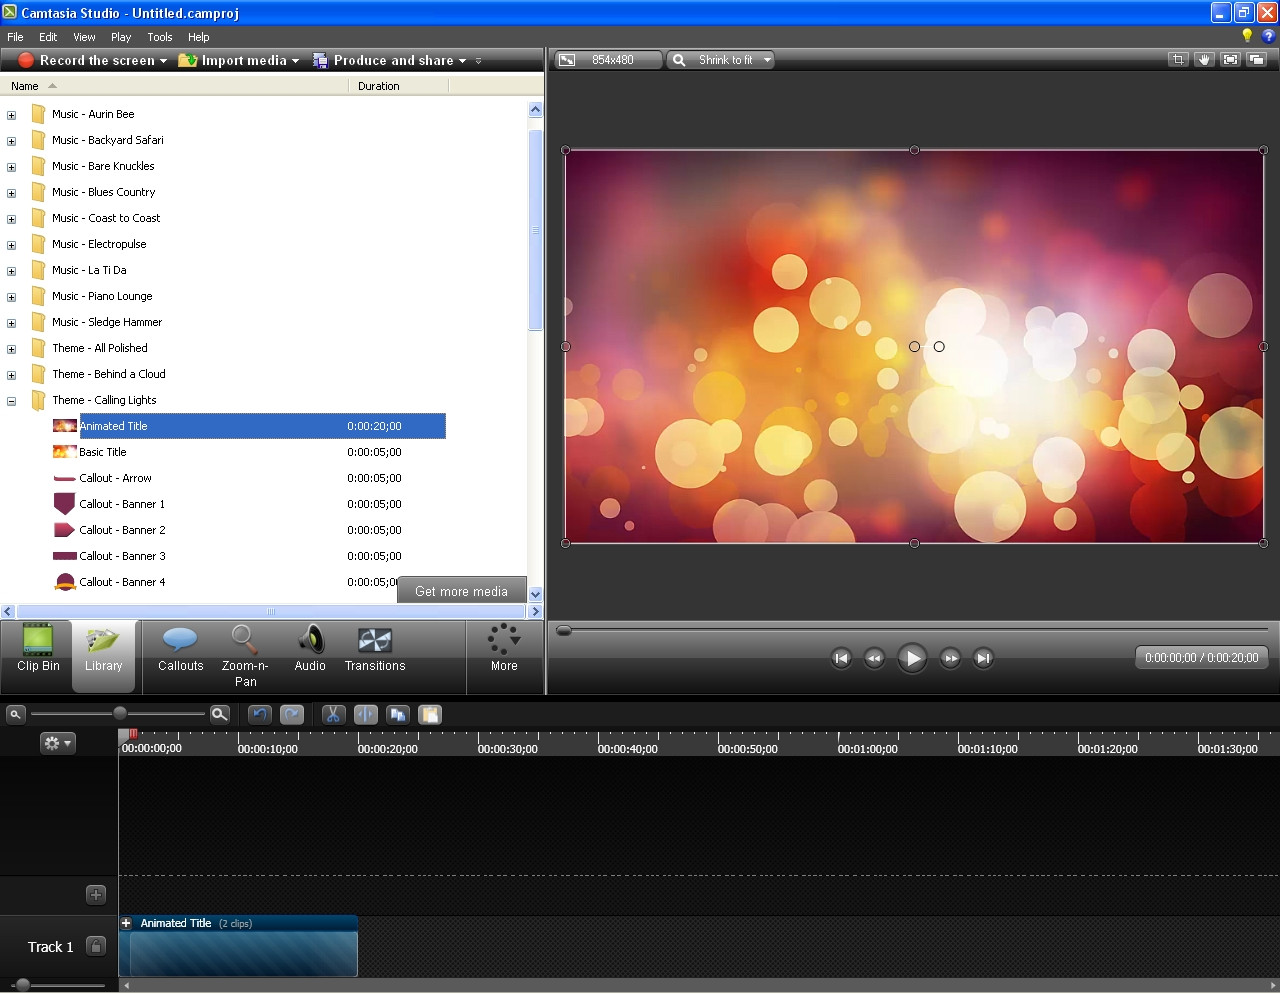Viewport: 1280px width, 994px height.
Task: Expand the Music - Piano Lounge folder
Action: pos(12,297)
